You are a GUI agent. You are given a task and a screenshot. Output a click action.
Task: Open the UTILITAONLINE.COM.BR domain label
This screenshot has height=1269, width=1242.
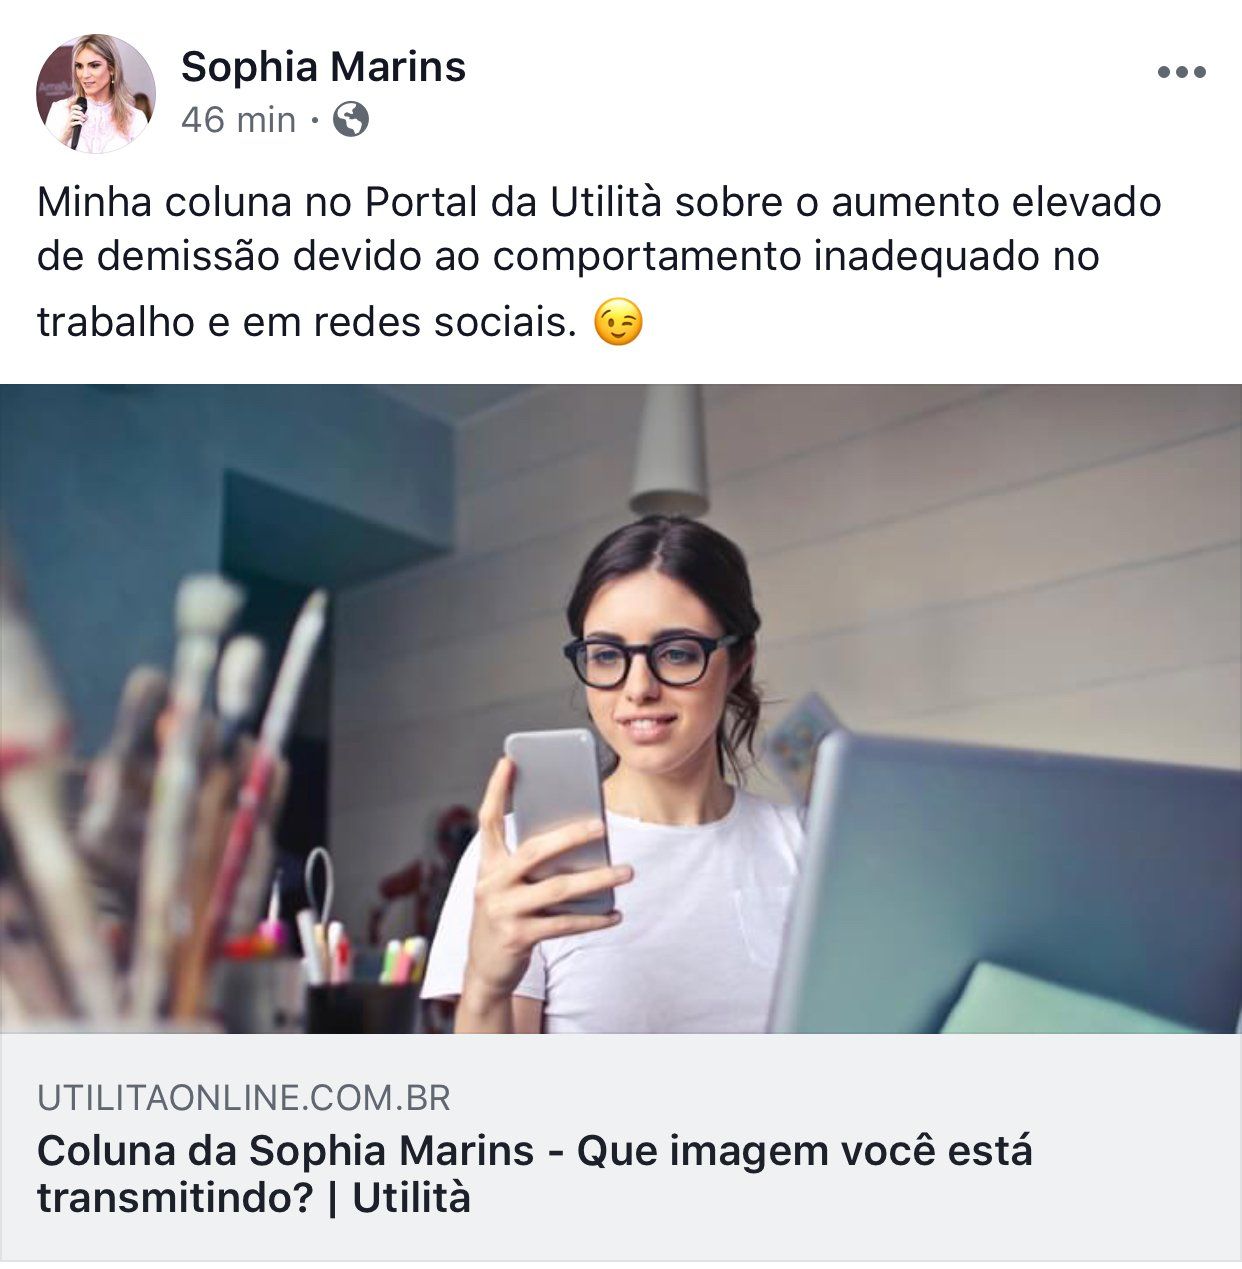(x=244, y=1098)
